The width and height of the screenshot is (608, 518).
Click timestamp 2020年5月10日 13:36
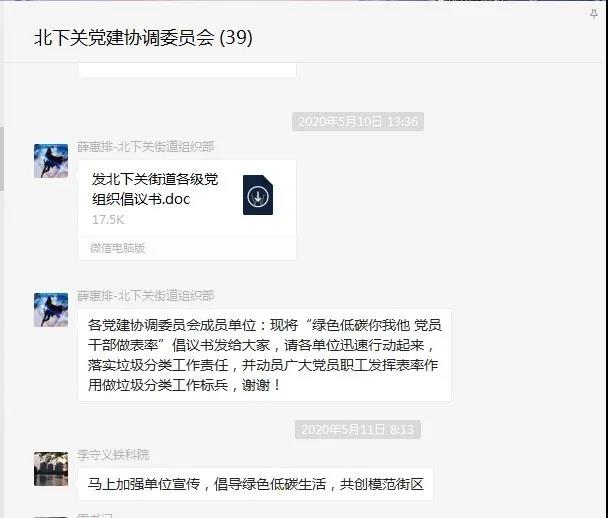tap(358, 122)
